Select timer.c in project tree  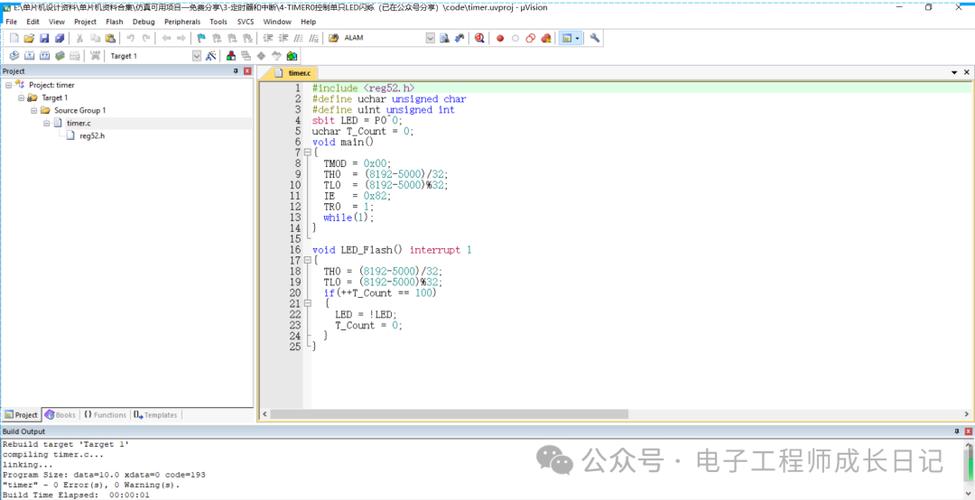(78, 123)
